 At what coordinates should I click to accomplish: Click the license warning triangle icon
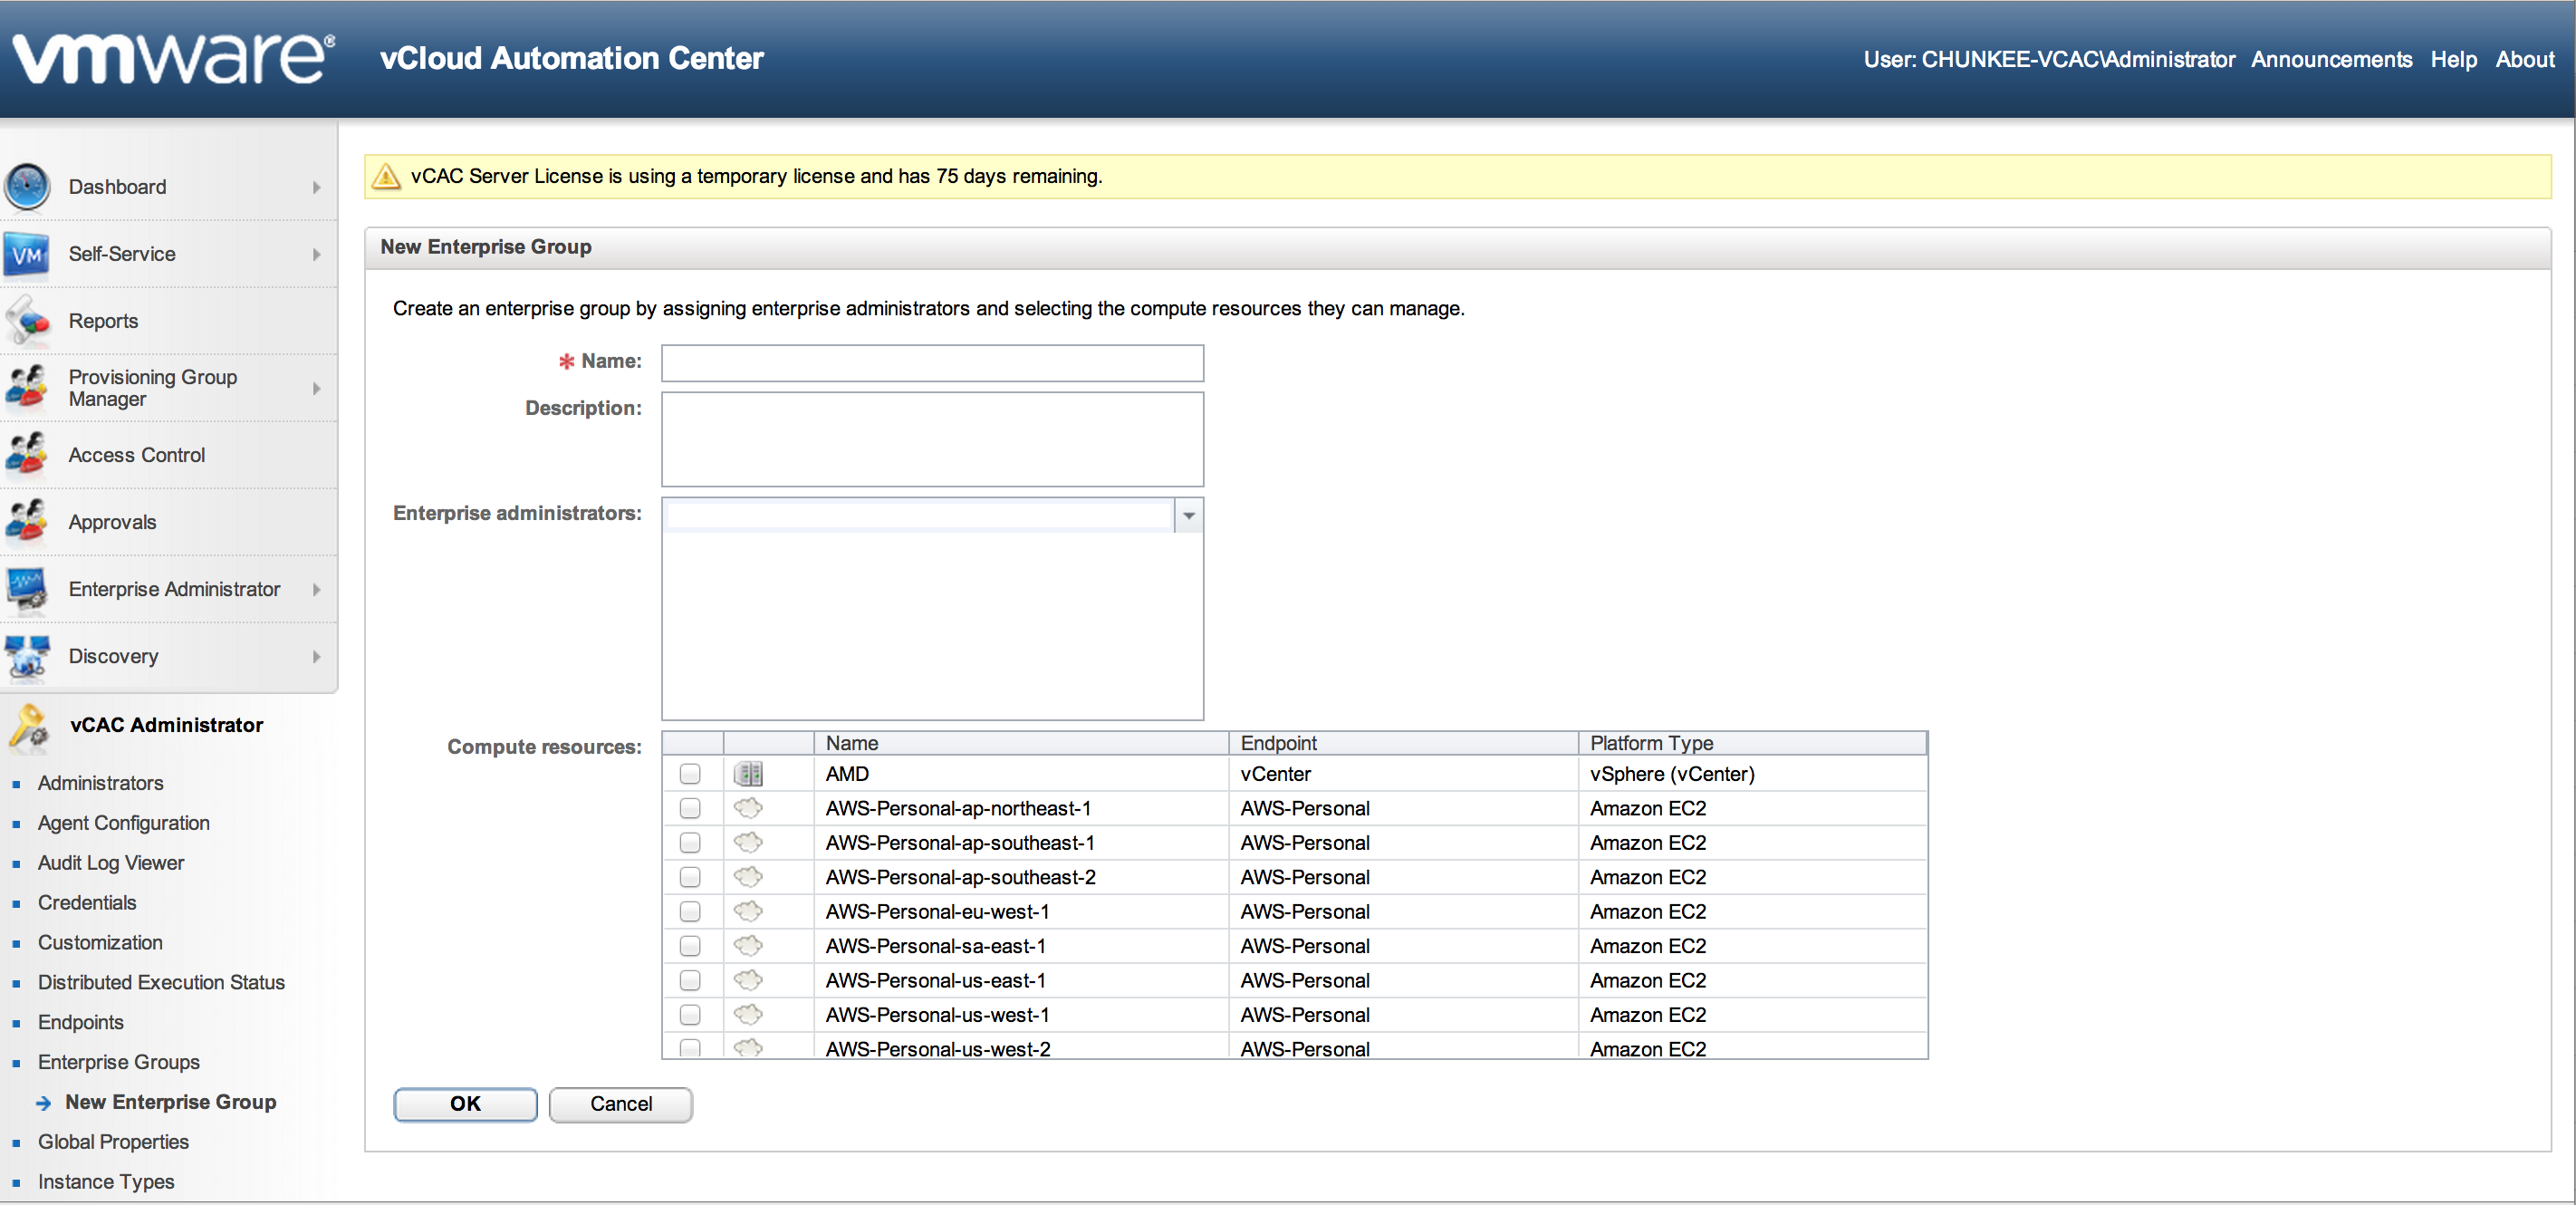click(386, 177)
